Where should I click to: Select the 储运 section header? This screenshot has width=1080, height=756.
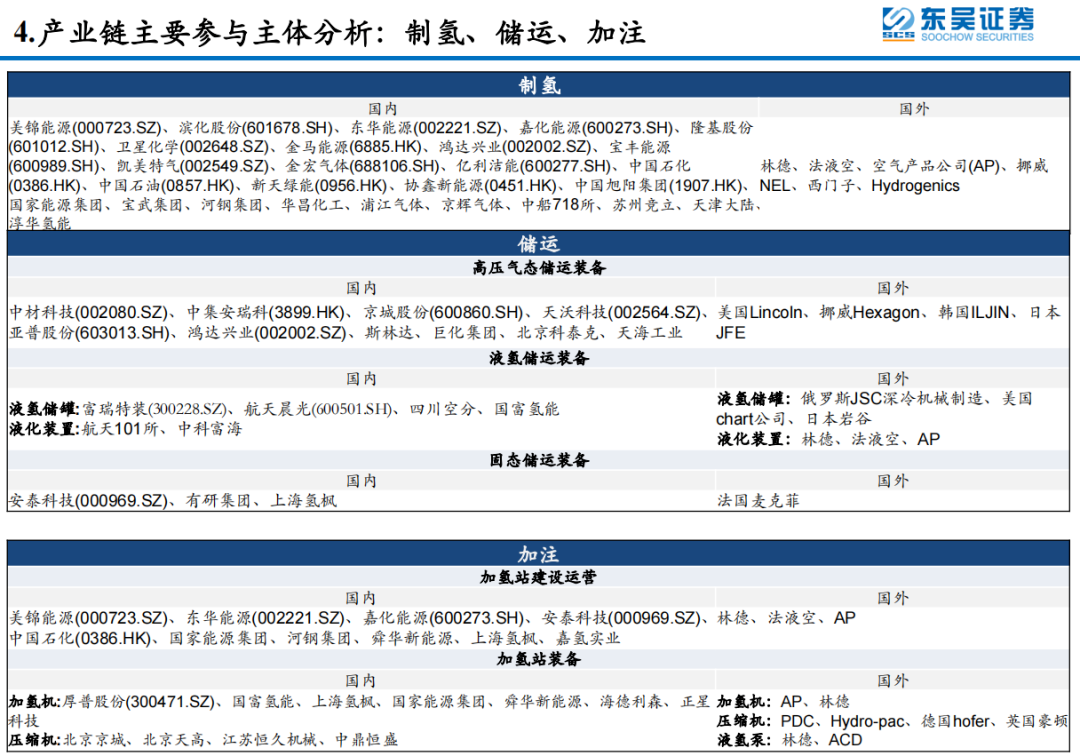point(540,244)
